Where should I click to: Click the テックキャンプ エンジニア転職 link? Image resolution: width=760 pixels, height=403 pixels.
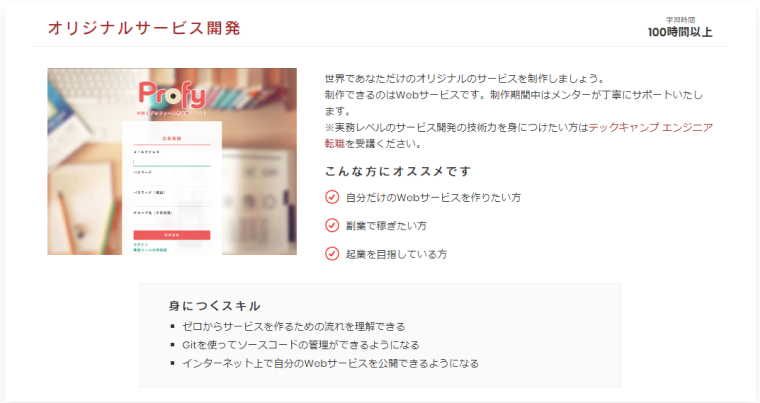pos(650,128)
